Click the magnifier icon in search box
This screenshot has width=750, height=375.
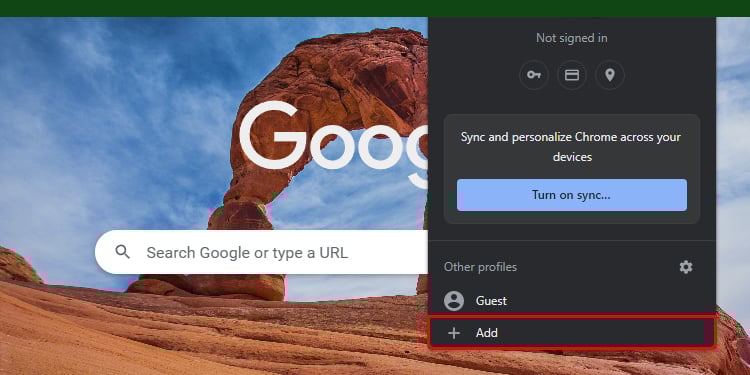click(x=123, y=252)
